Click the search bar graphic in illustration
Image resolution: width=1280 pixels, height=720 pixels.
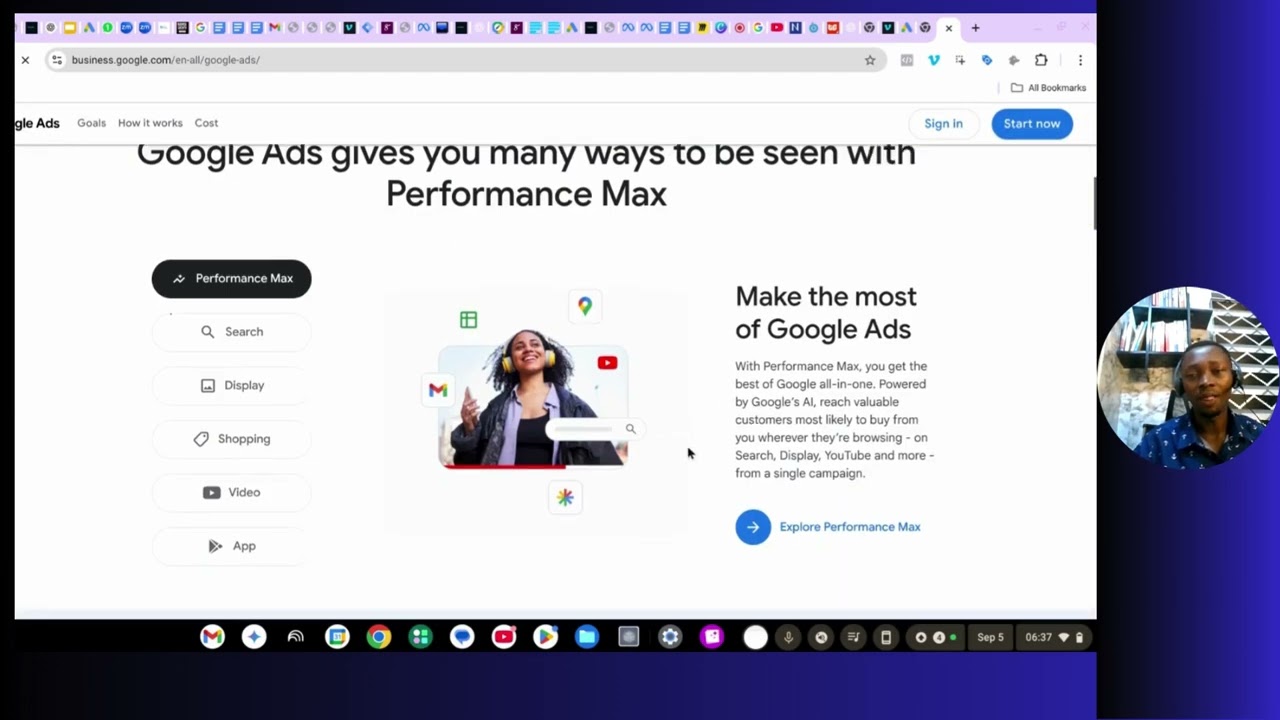(x=595, y=429)
